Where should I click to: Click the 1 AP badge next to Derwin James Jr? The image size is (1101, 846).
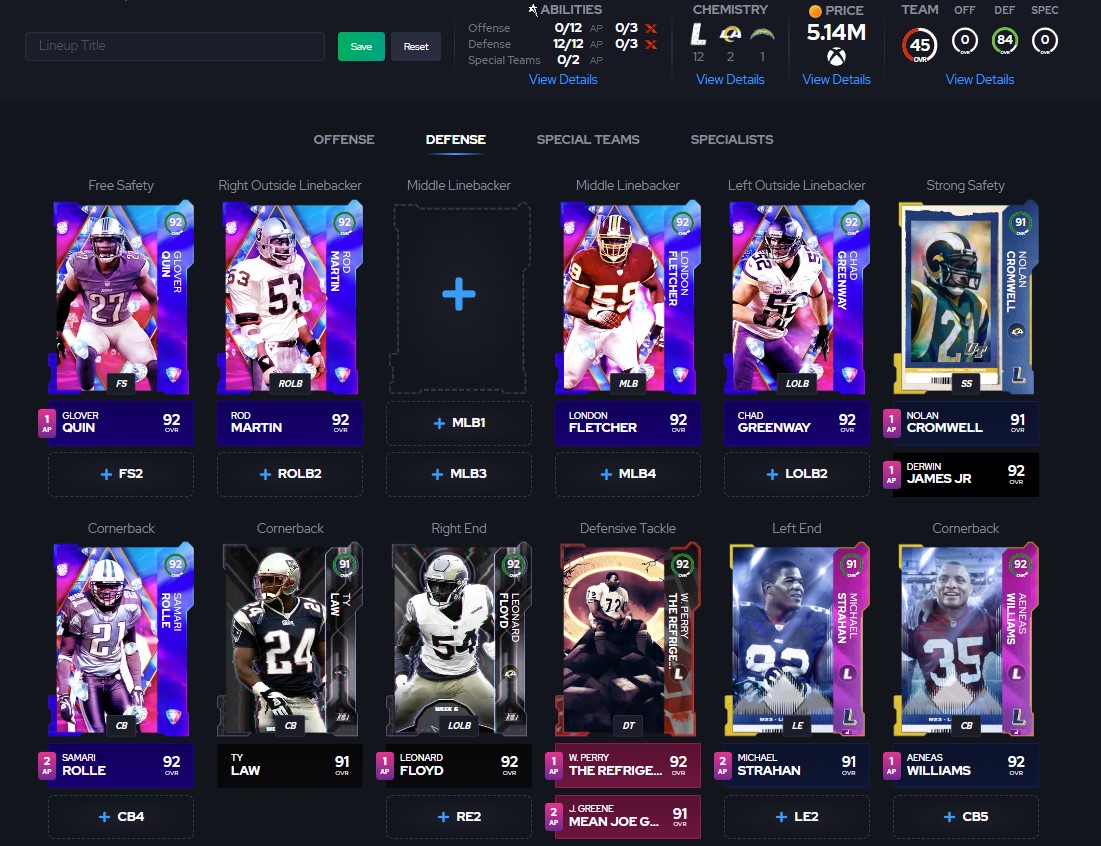click(891, 475)
